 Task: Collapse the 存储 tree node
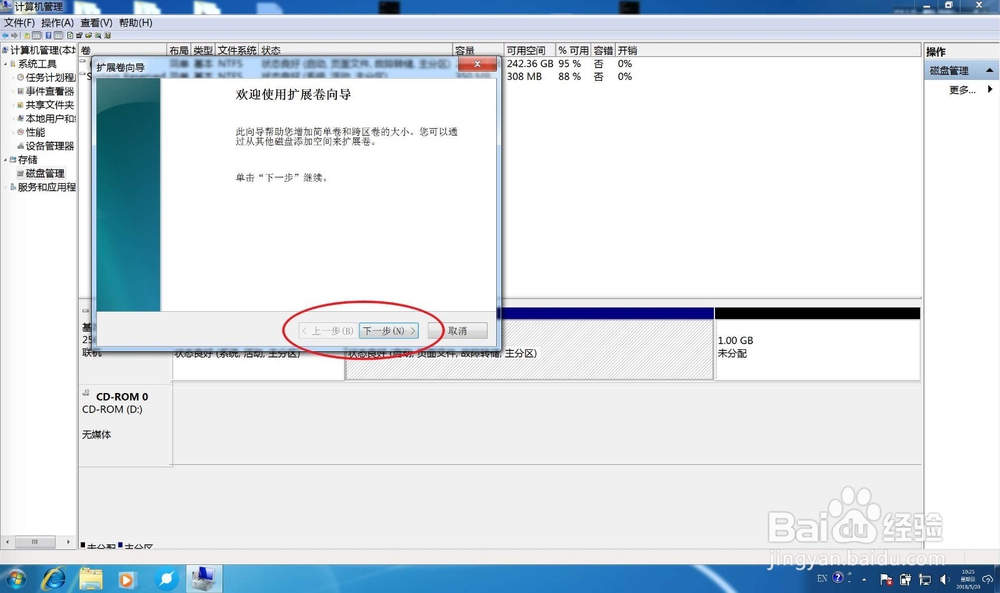[x=6, y=159]
